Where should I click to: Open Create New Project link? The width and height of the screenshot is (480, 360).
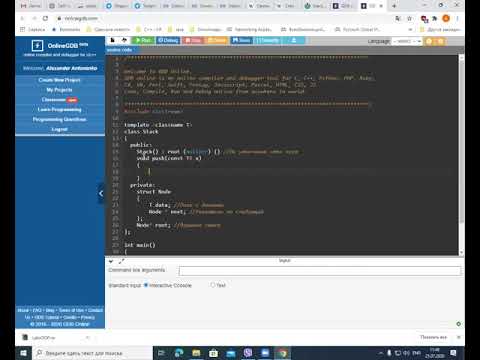click(59, 80)
